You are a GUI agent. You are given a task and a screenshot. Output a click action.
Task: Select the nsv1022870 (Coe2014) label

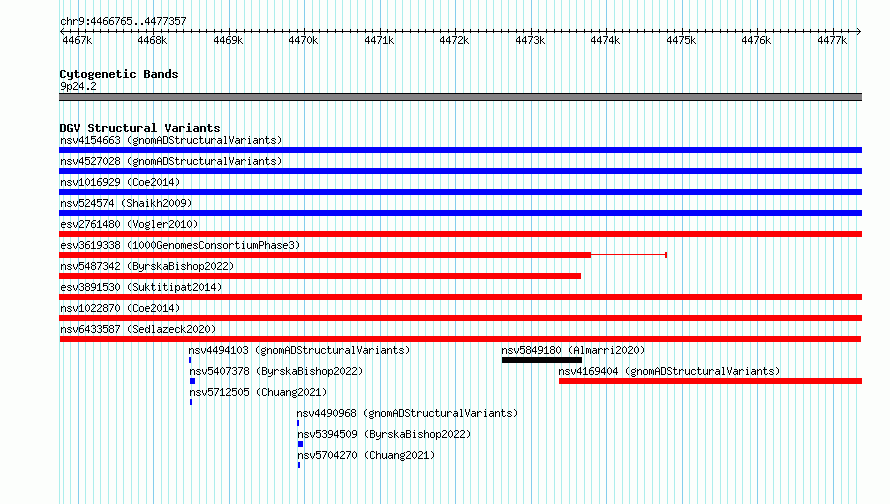tap(120, 308)
